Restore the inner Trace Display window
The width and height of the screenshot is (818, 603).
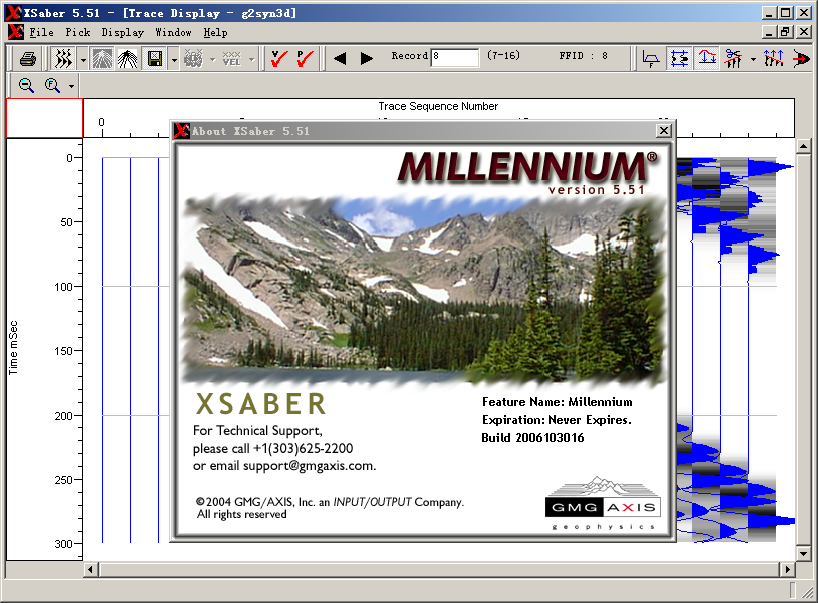(x=786, y=32)
